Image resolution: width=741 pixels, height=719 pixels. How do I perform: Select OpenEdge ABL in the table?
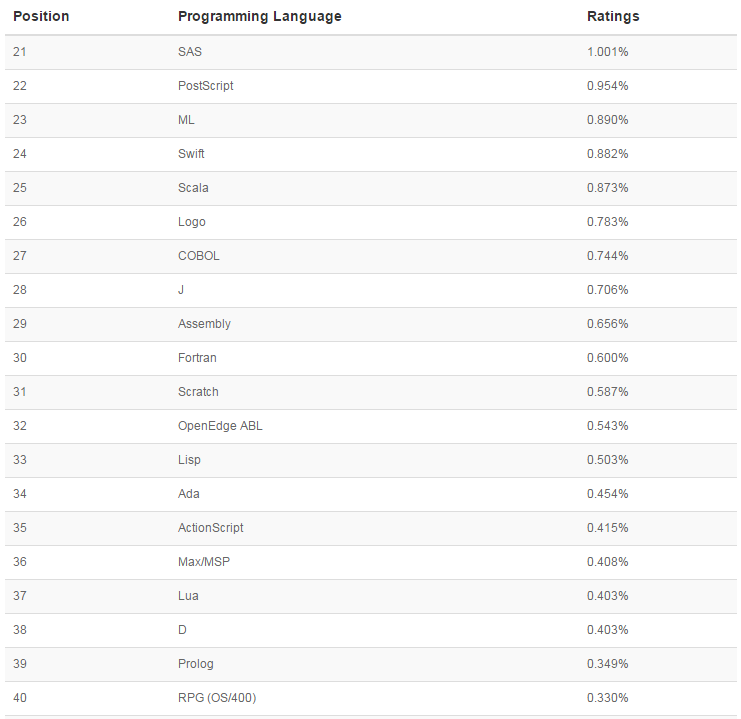pyautogui.click(x=220, y=426)
